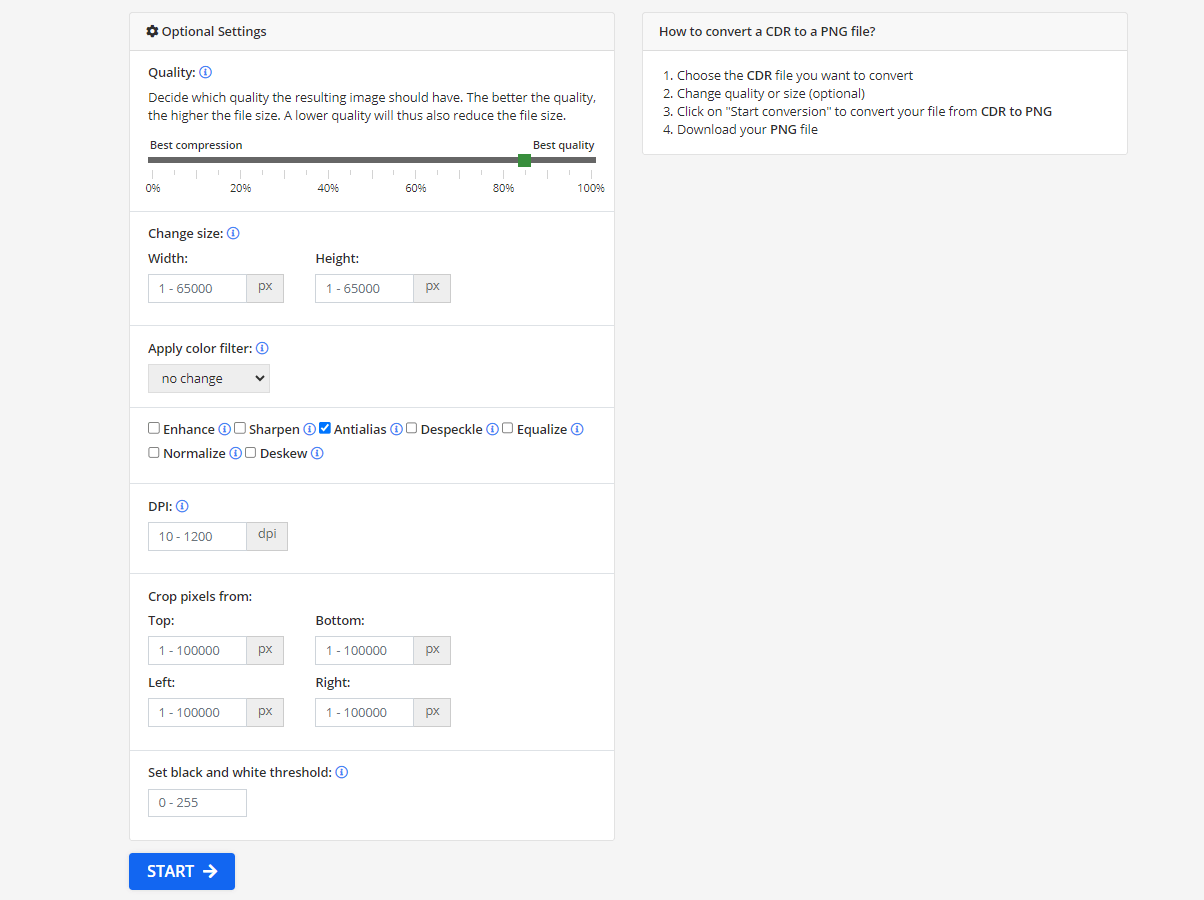Focus the Width input field
Image resolution: width=1204 pixels, height=900 pixels.
pyautogui.click(x=198, y=288)
